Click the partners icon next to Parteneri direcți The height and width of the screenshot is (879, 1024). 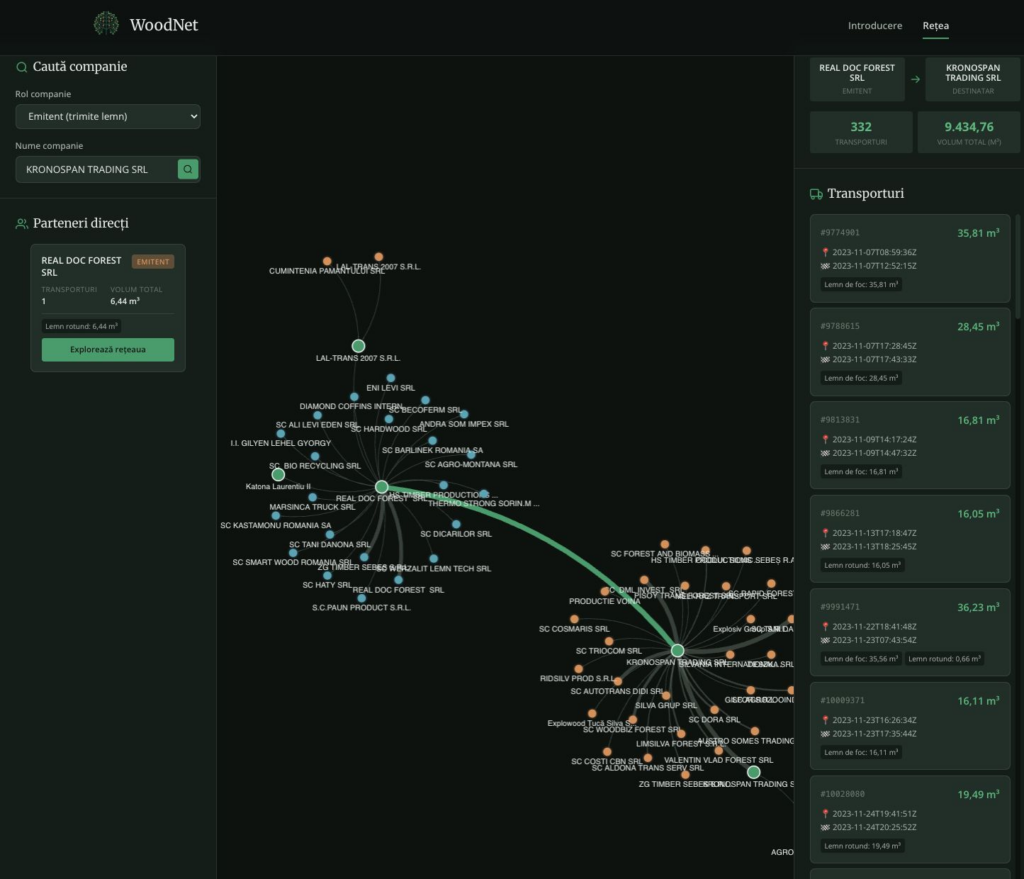21,224
